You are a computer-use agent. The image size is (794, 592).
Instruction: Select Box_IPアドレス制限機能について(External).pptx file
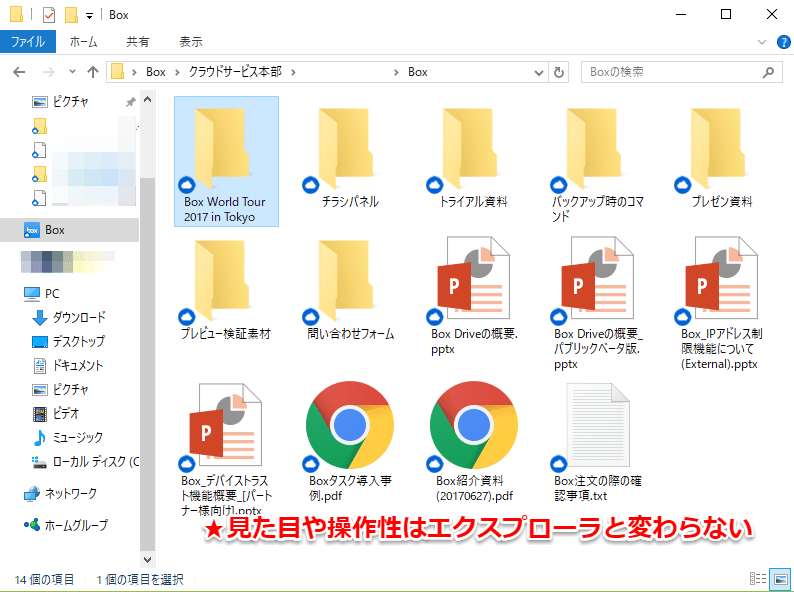tap(722, 303)
